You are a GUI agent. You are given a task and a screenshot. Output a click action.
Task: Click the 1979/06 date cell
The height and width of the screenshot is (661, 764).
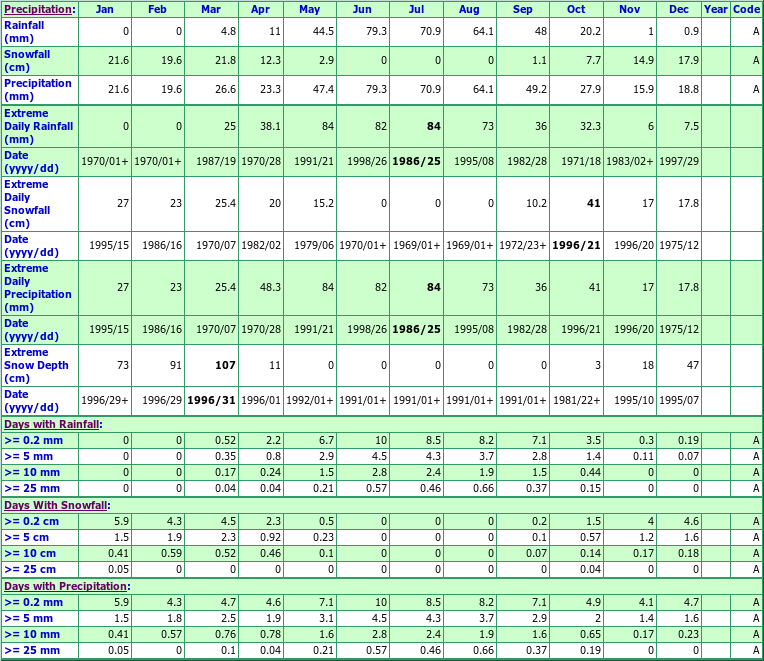(x=314, y=245)
